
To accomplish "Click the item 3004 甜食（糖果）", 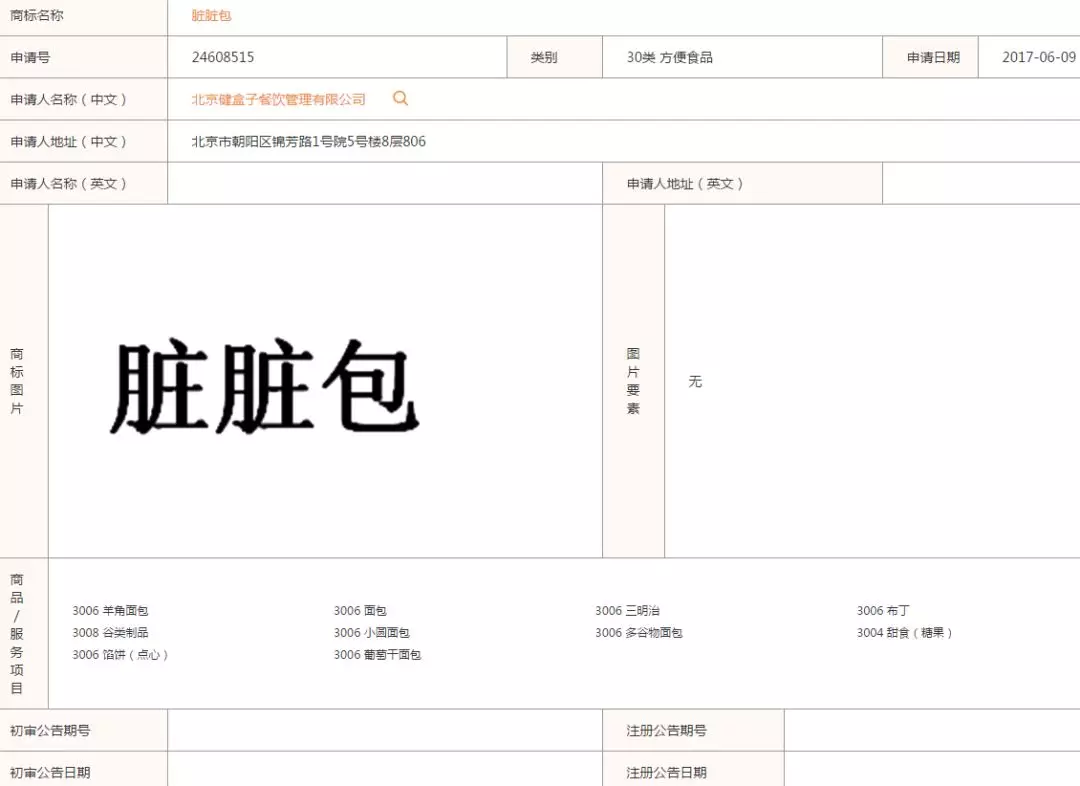I will coord(904,633).
